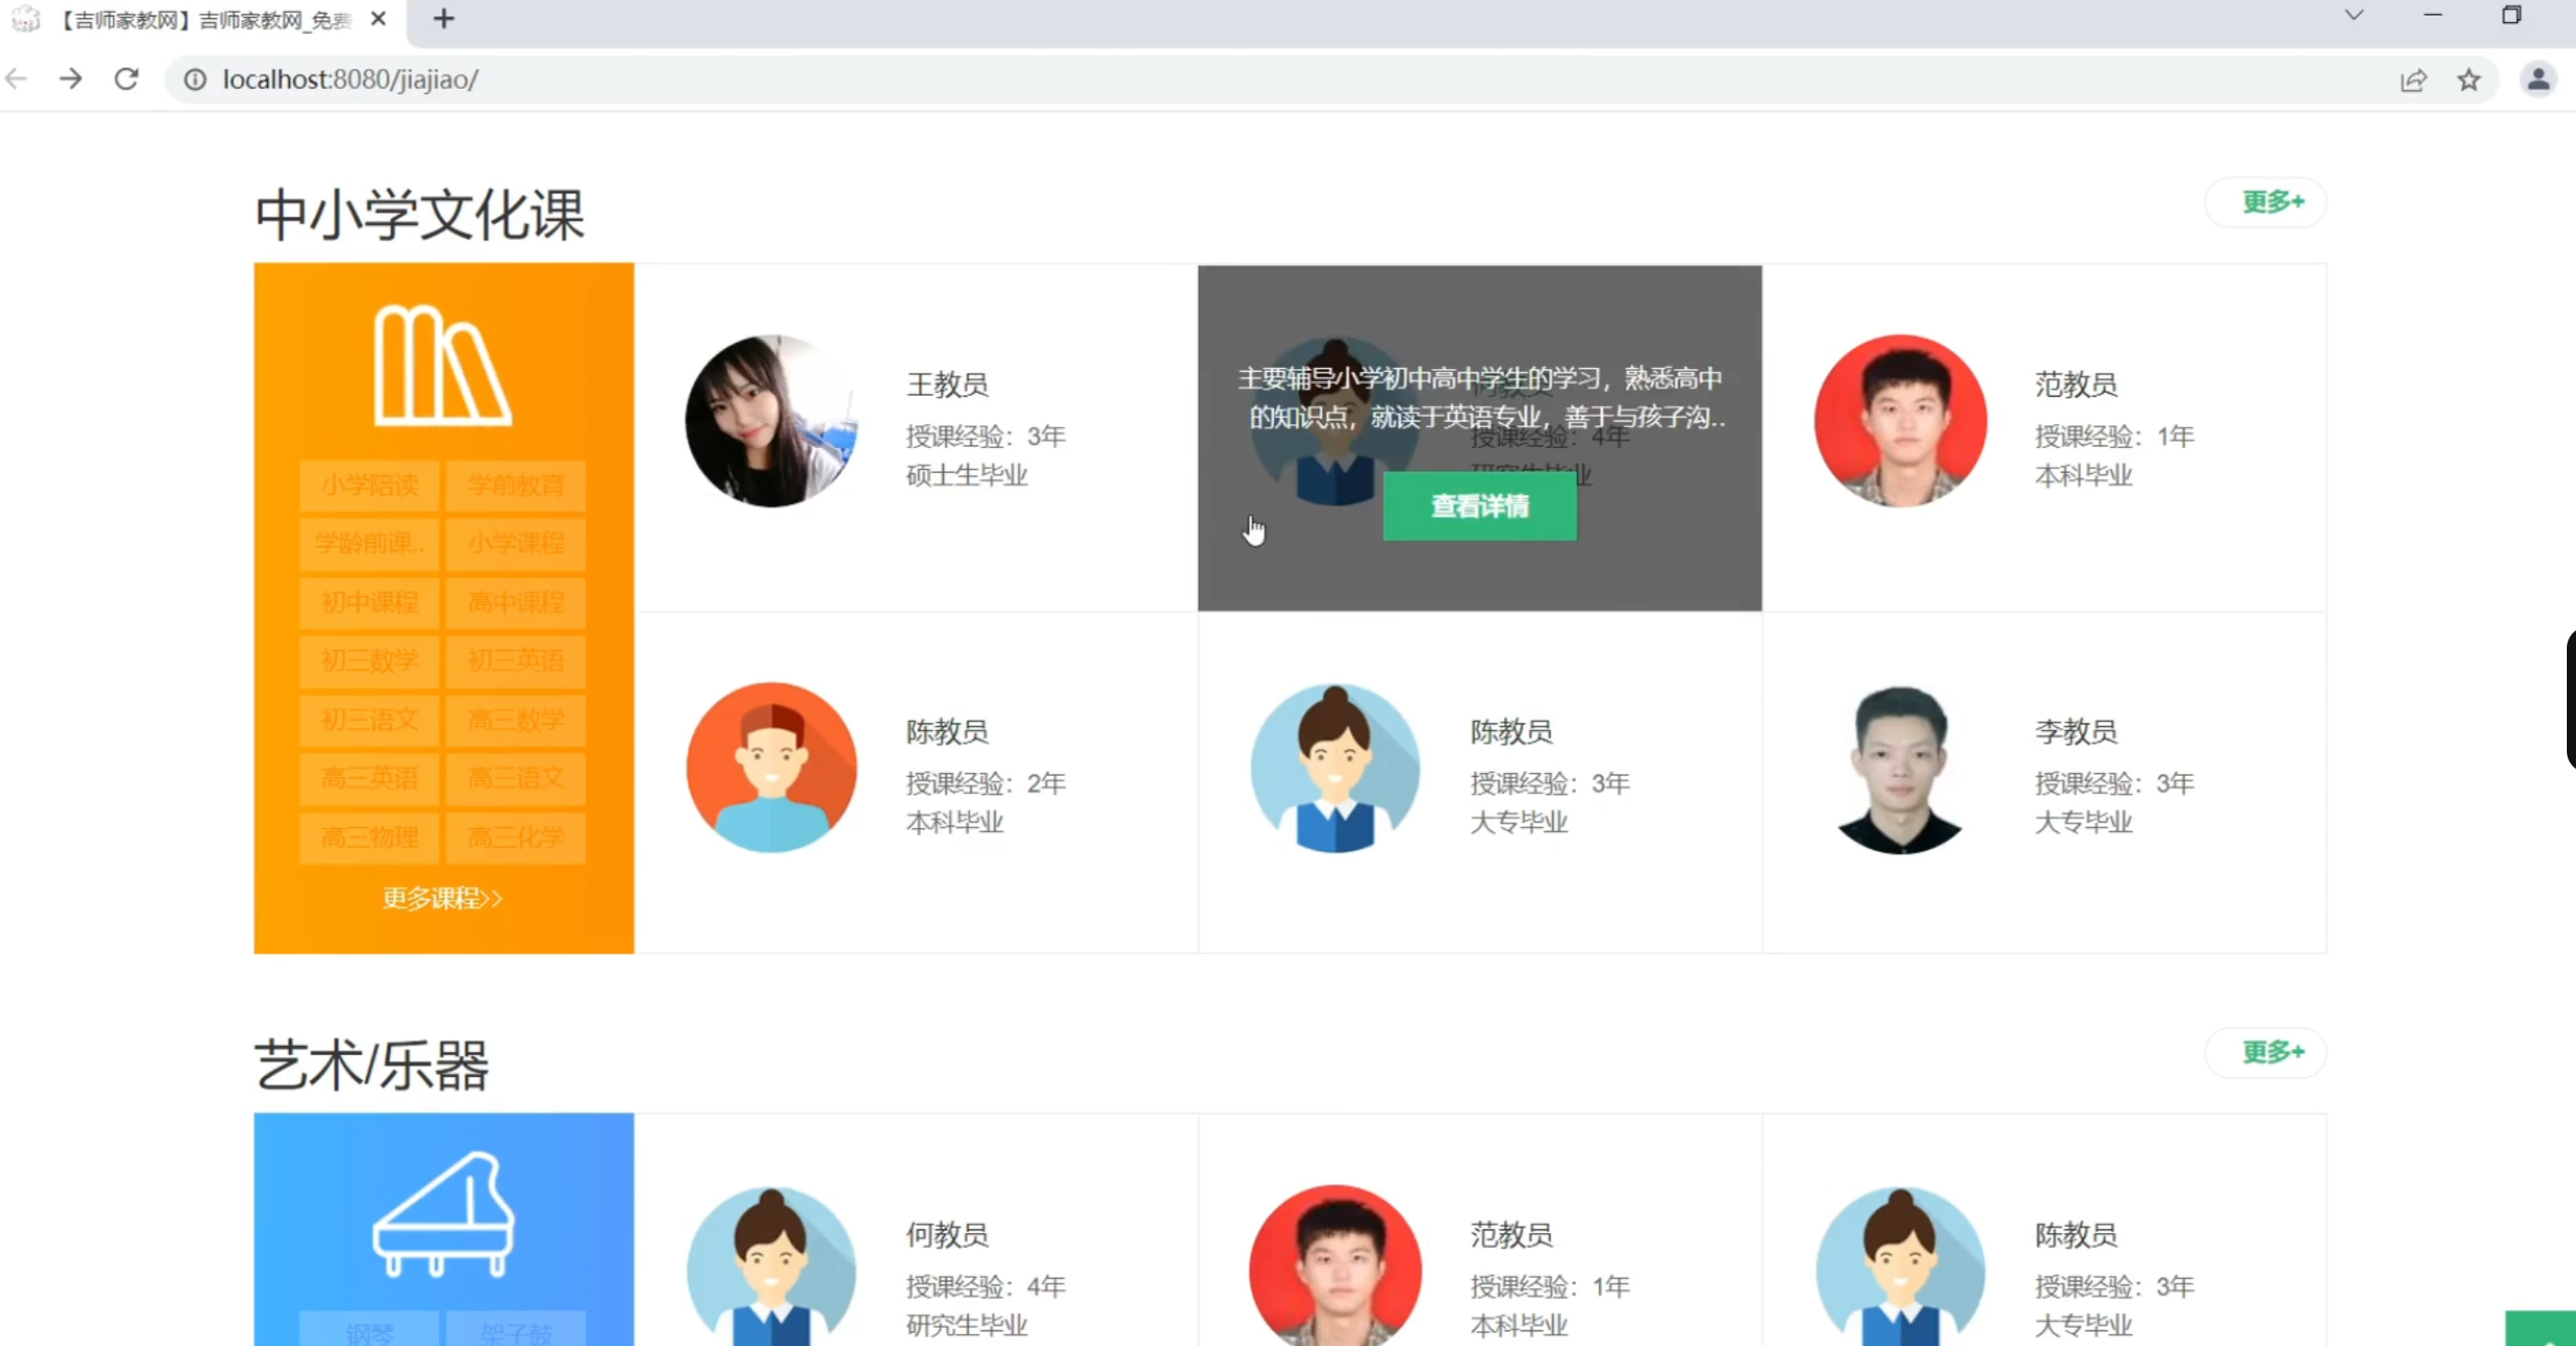Select the 小学陪读 course category
Image resolution: width=2576 pixels, height=1346 pixels.
(369, 485)
